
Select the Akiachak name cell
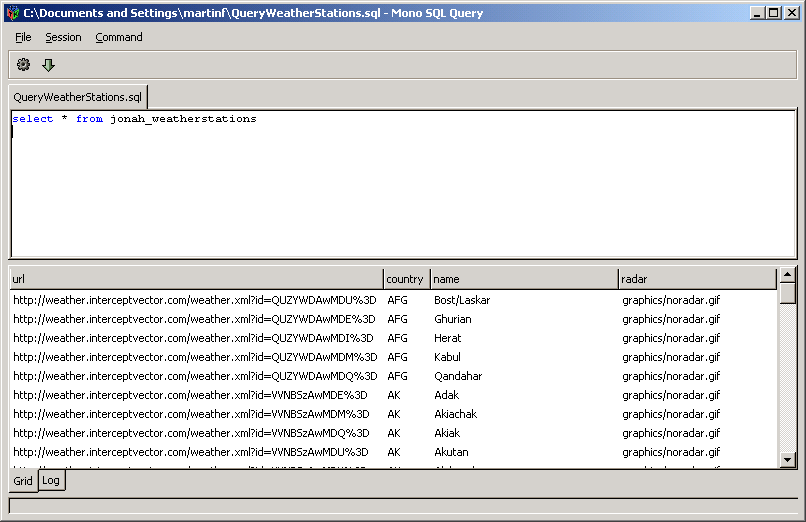(x=455, y=414)
